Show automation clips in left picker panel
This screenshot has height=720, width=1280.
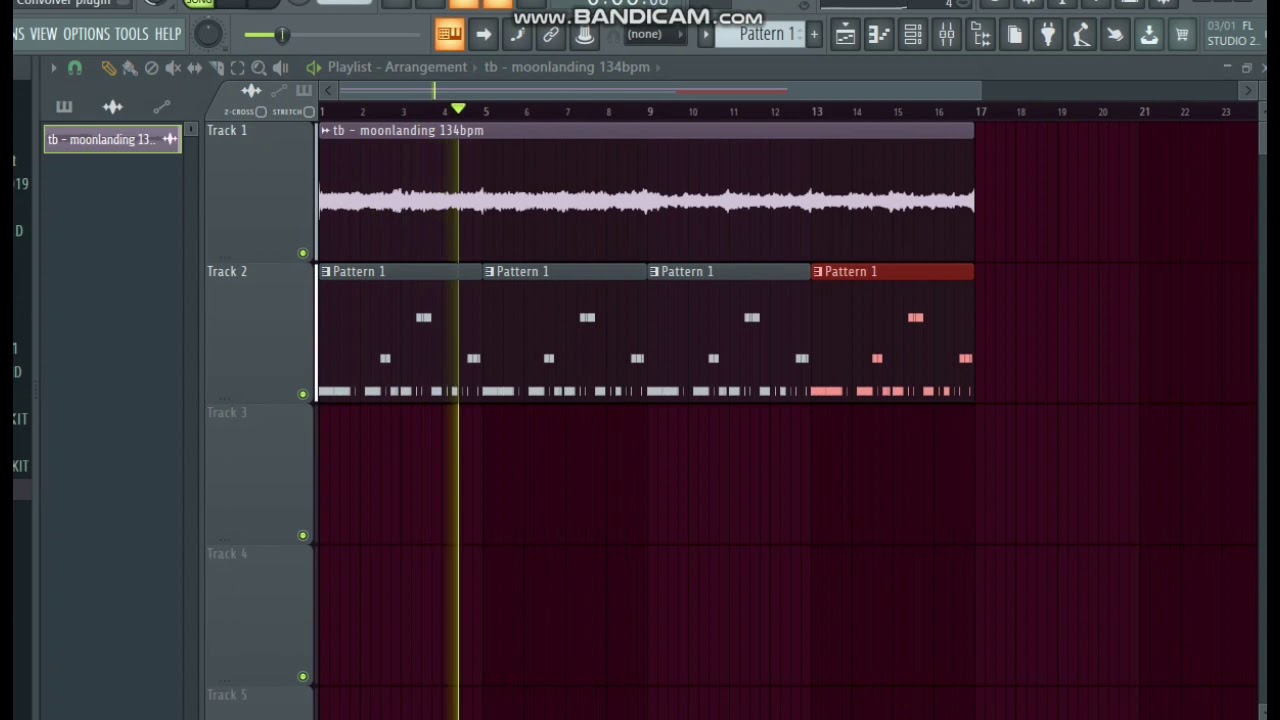pos(162,107)
